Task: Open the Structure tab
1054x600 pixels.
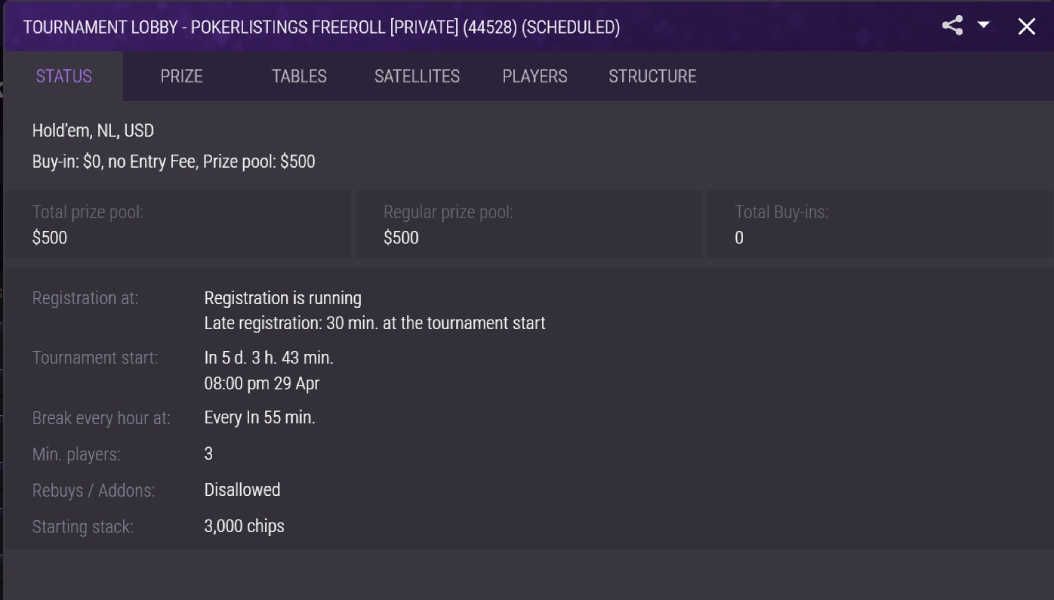Action: click(x=652, y=76)
